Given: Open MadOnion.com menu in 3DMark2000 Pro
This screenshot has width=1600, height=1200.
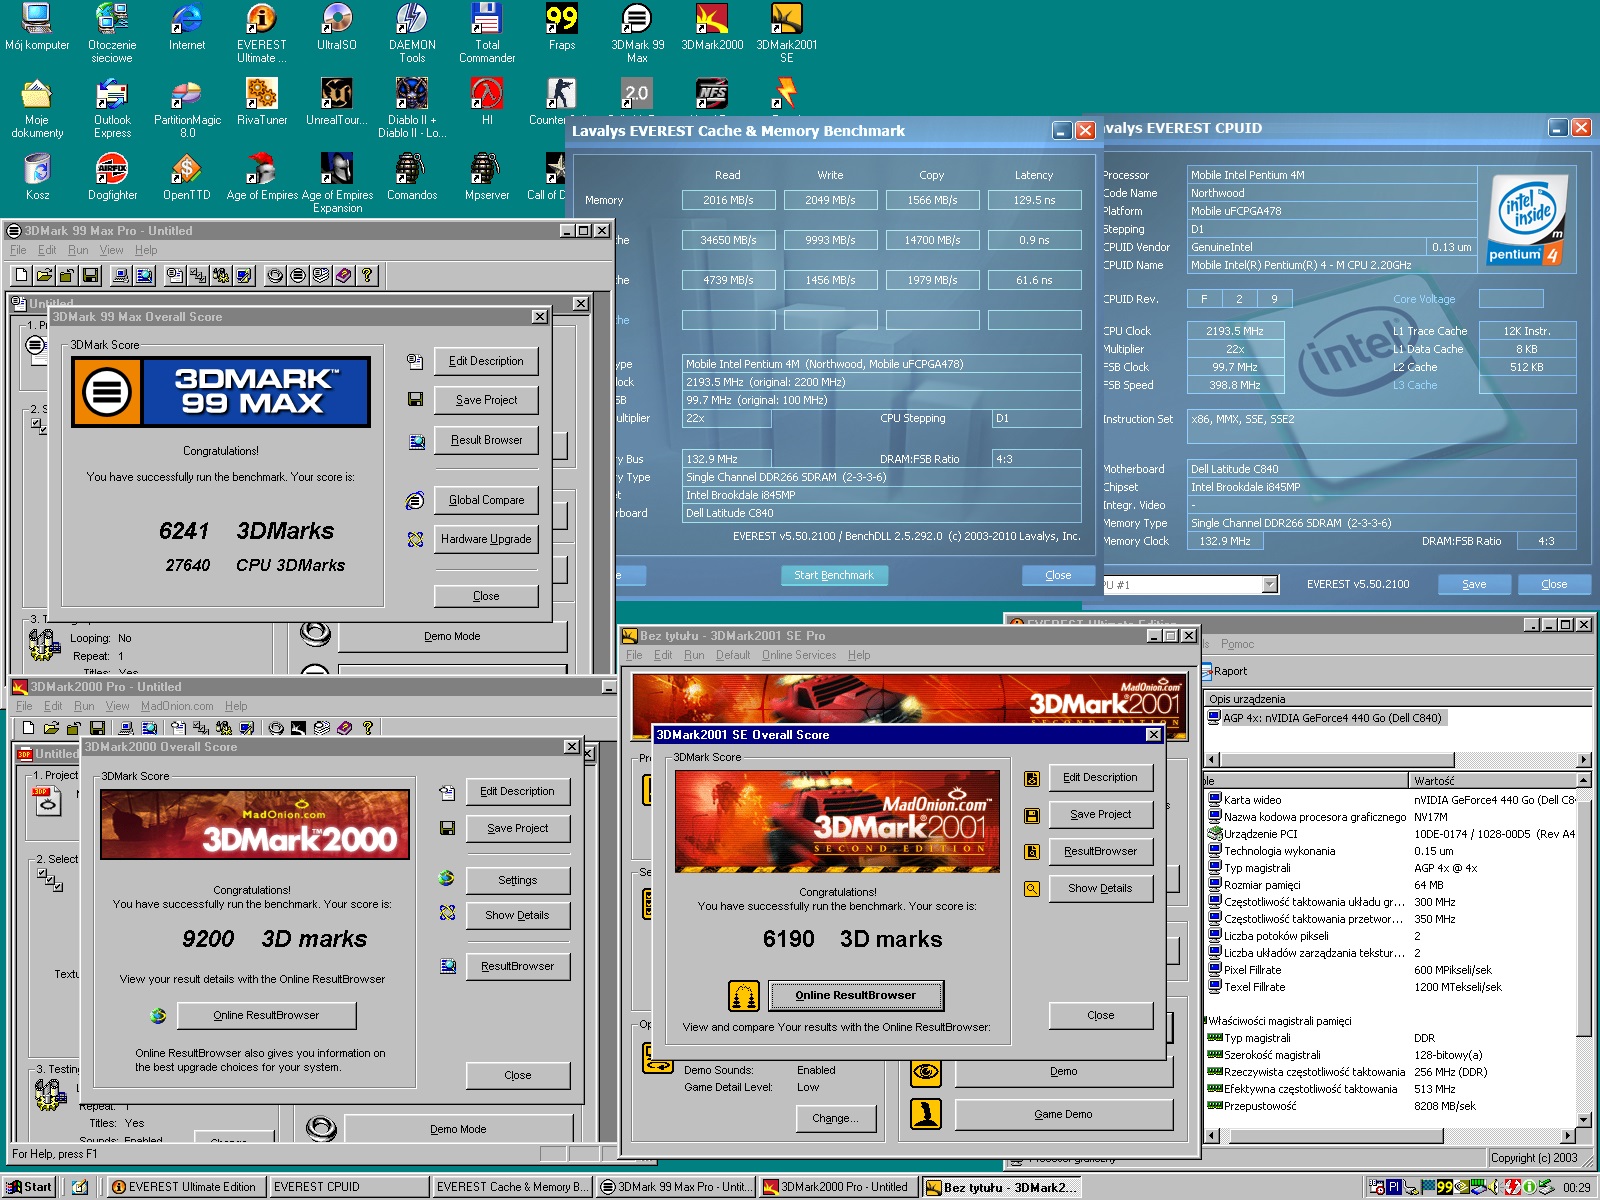Looking at the screenshot, I should (177, 706).
